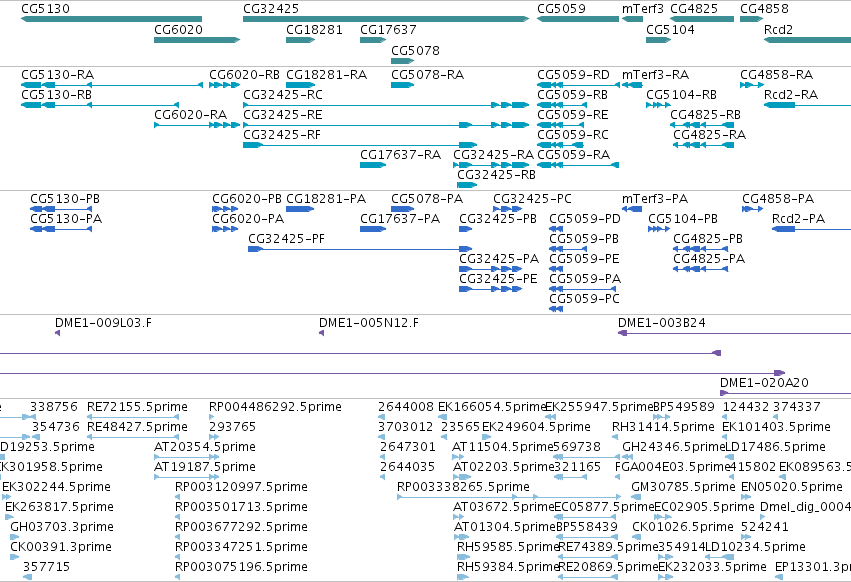851x582 pixels.
Task: Select the CG4825-RB transcript label
Action: [706, 115]
